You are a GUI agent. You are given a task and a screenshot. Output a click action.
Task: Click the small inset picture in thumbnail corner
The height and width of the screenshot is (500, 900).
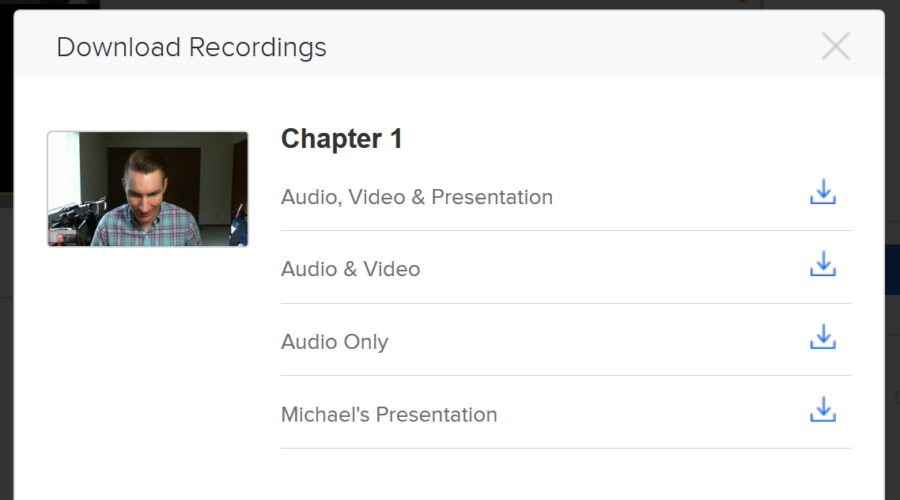point(63,237)
